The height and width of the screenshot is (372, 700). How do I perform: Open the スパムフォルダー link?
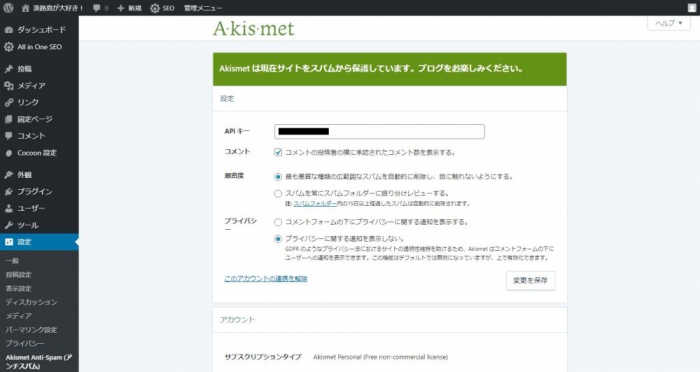(x=315, y=203)
